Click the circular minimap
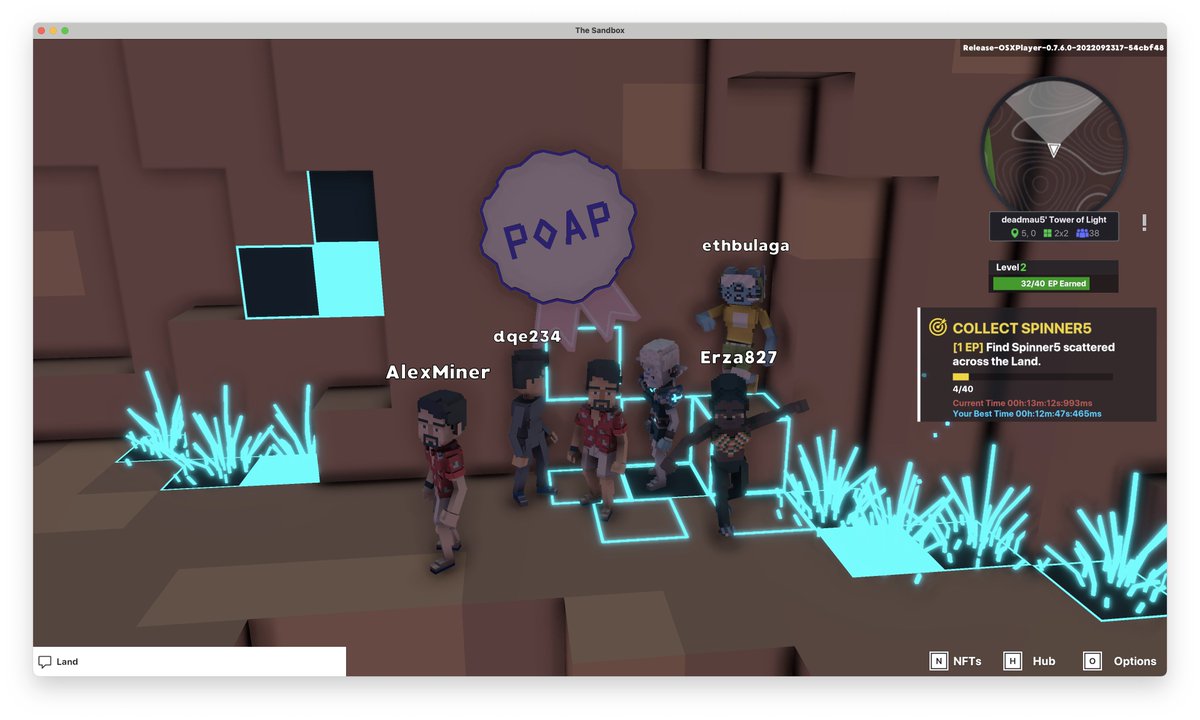 [x=1054, y=148]
